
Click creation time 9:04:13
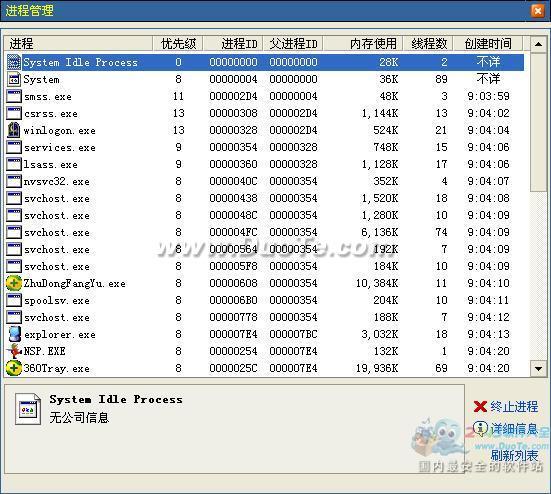(488, 334)
